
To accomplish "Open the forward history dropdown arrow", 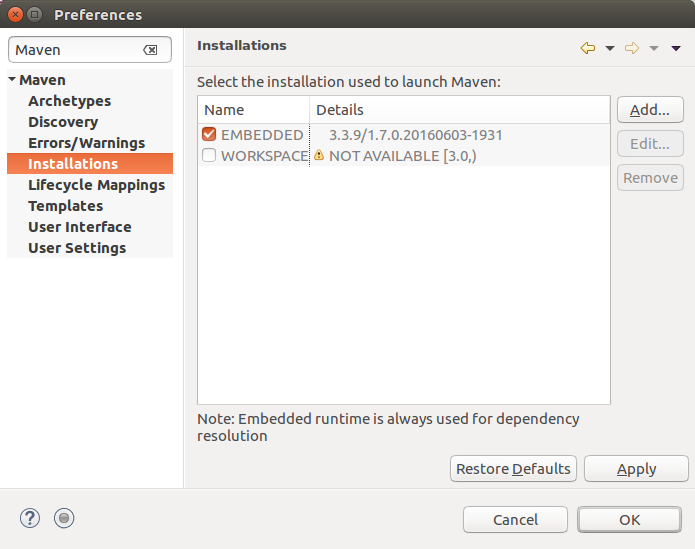I will [654, 48].
